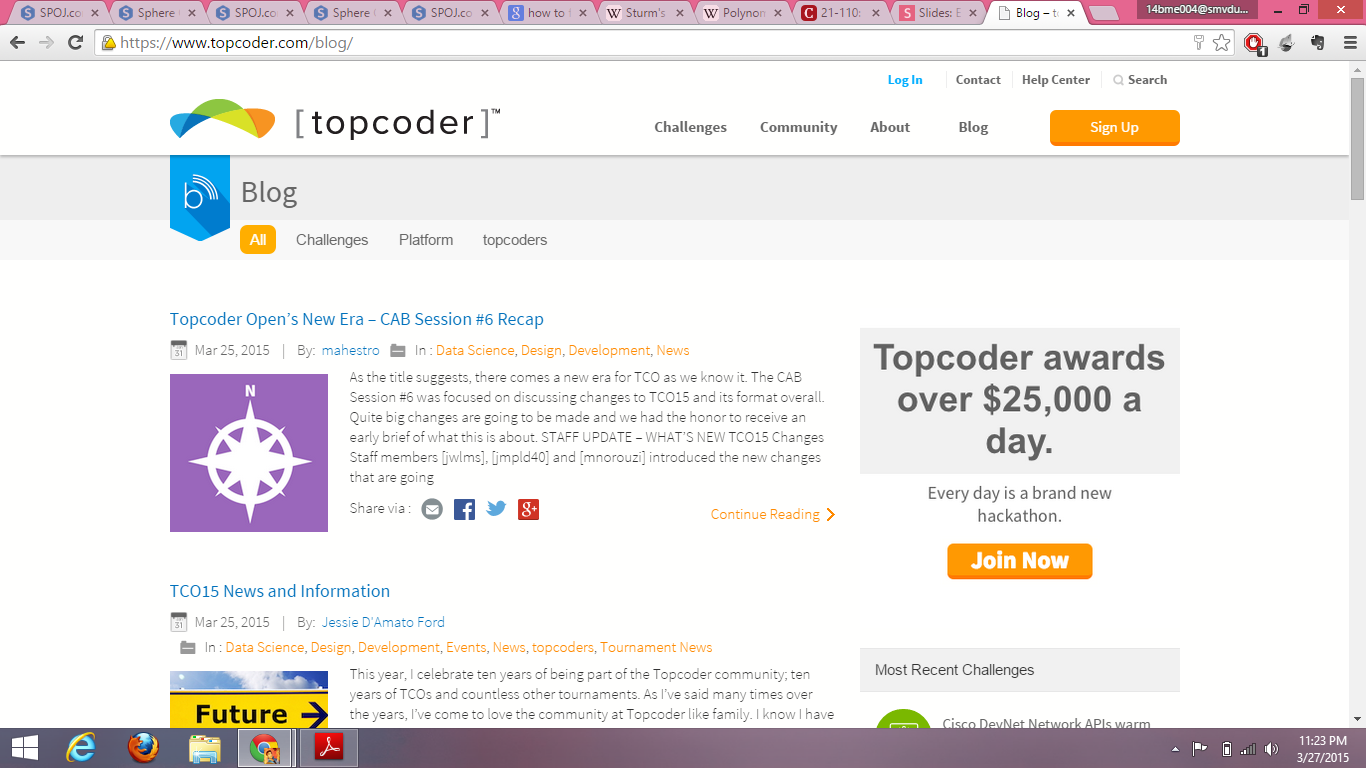
Task: Click the yellow Future sign thumbnail
Action: point(249,699)
